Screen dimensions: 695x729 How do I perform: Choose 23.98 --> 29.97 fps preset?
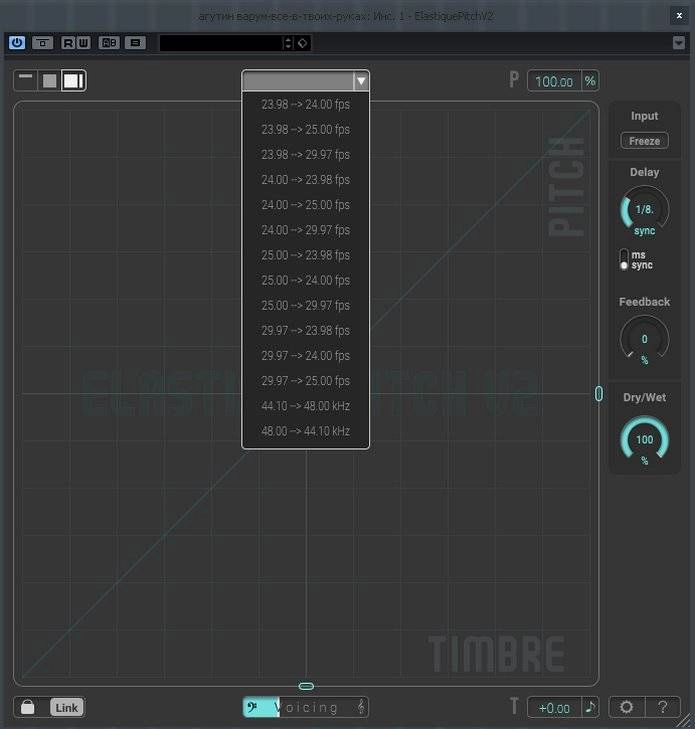point(305,154)
